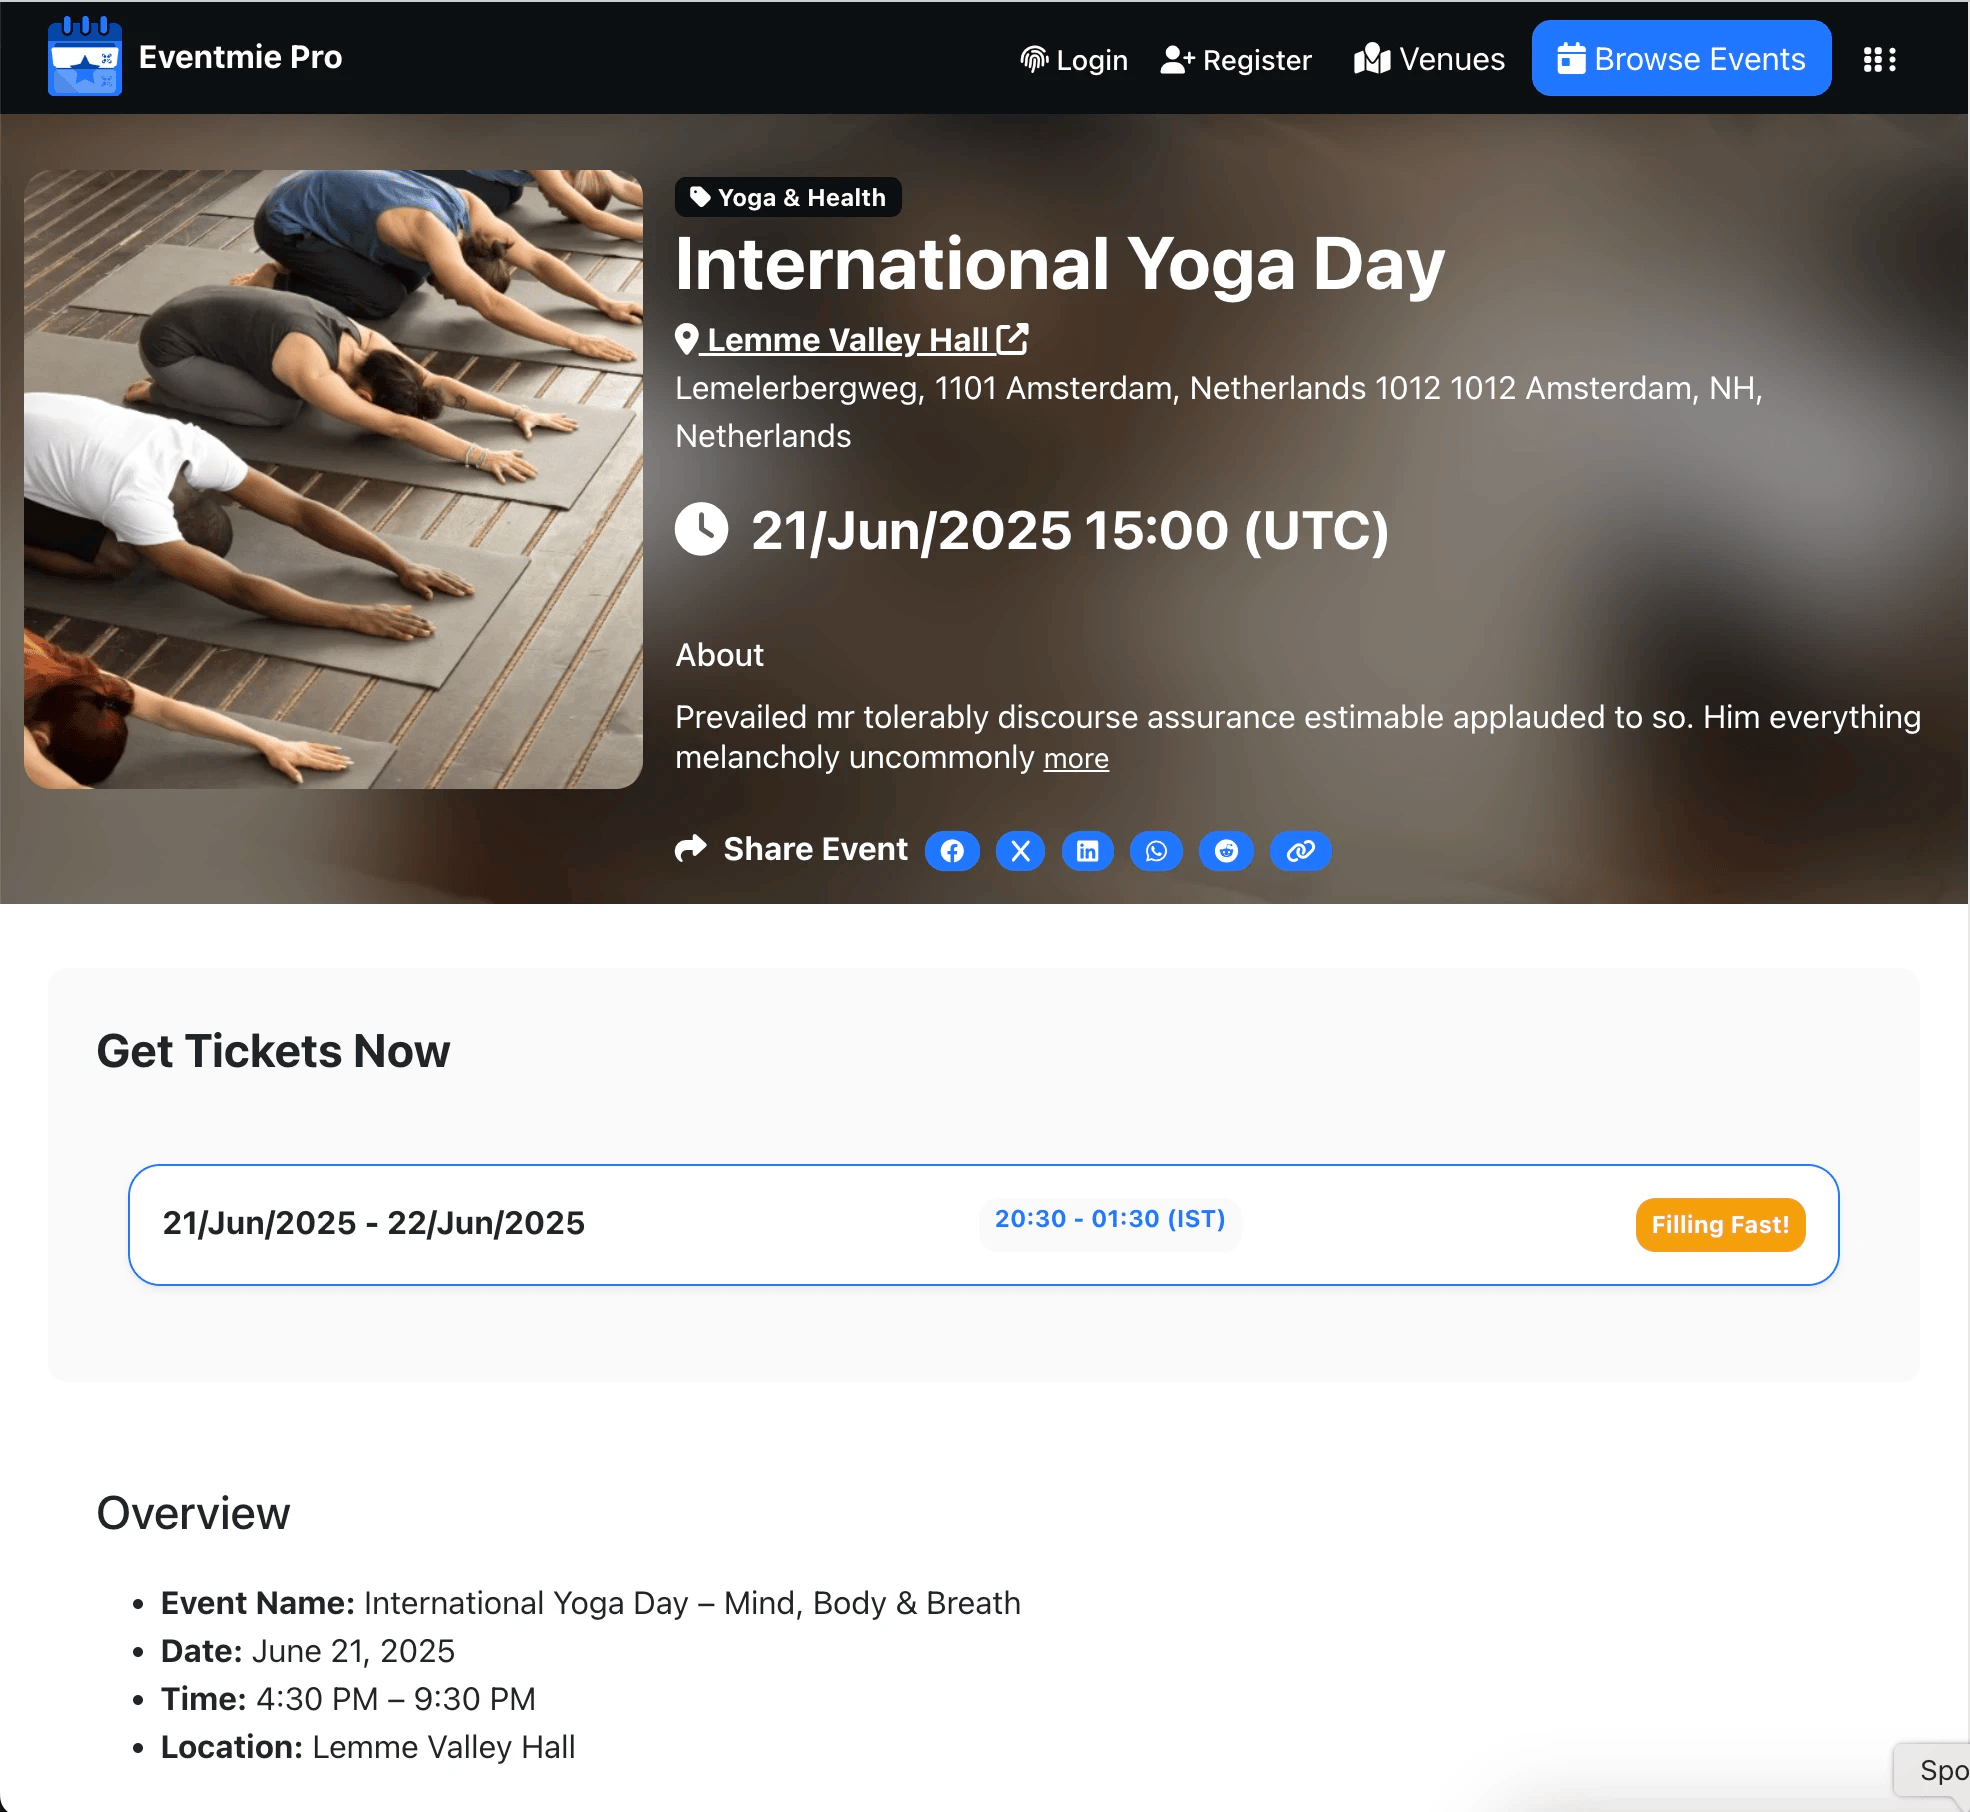Viewport: 1970px width, 1812px height.
Task: Open the Lemme Valley Hall venue link
Action: (846, 340)
